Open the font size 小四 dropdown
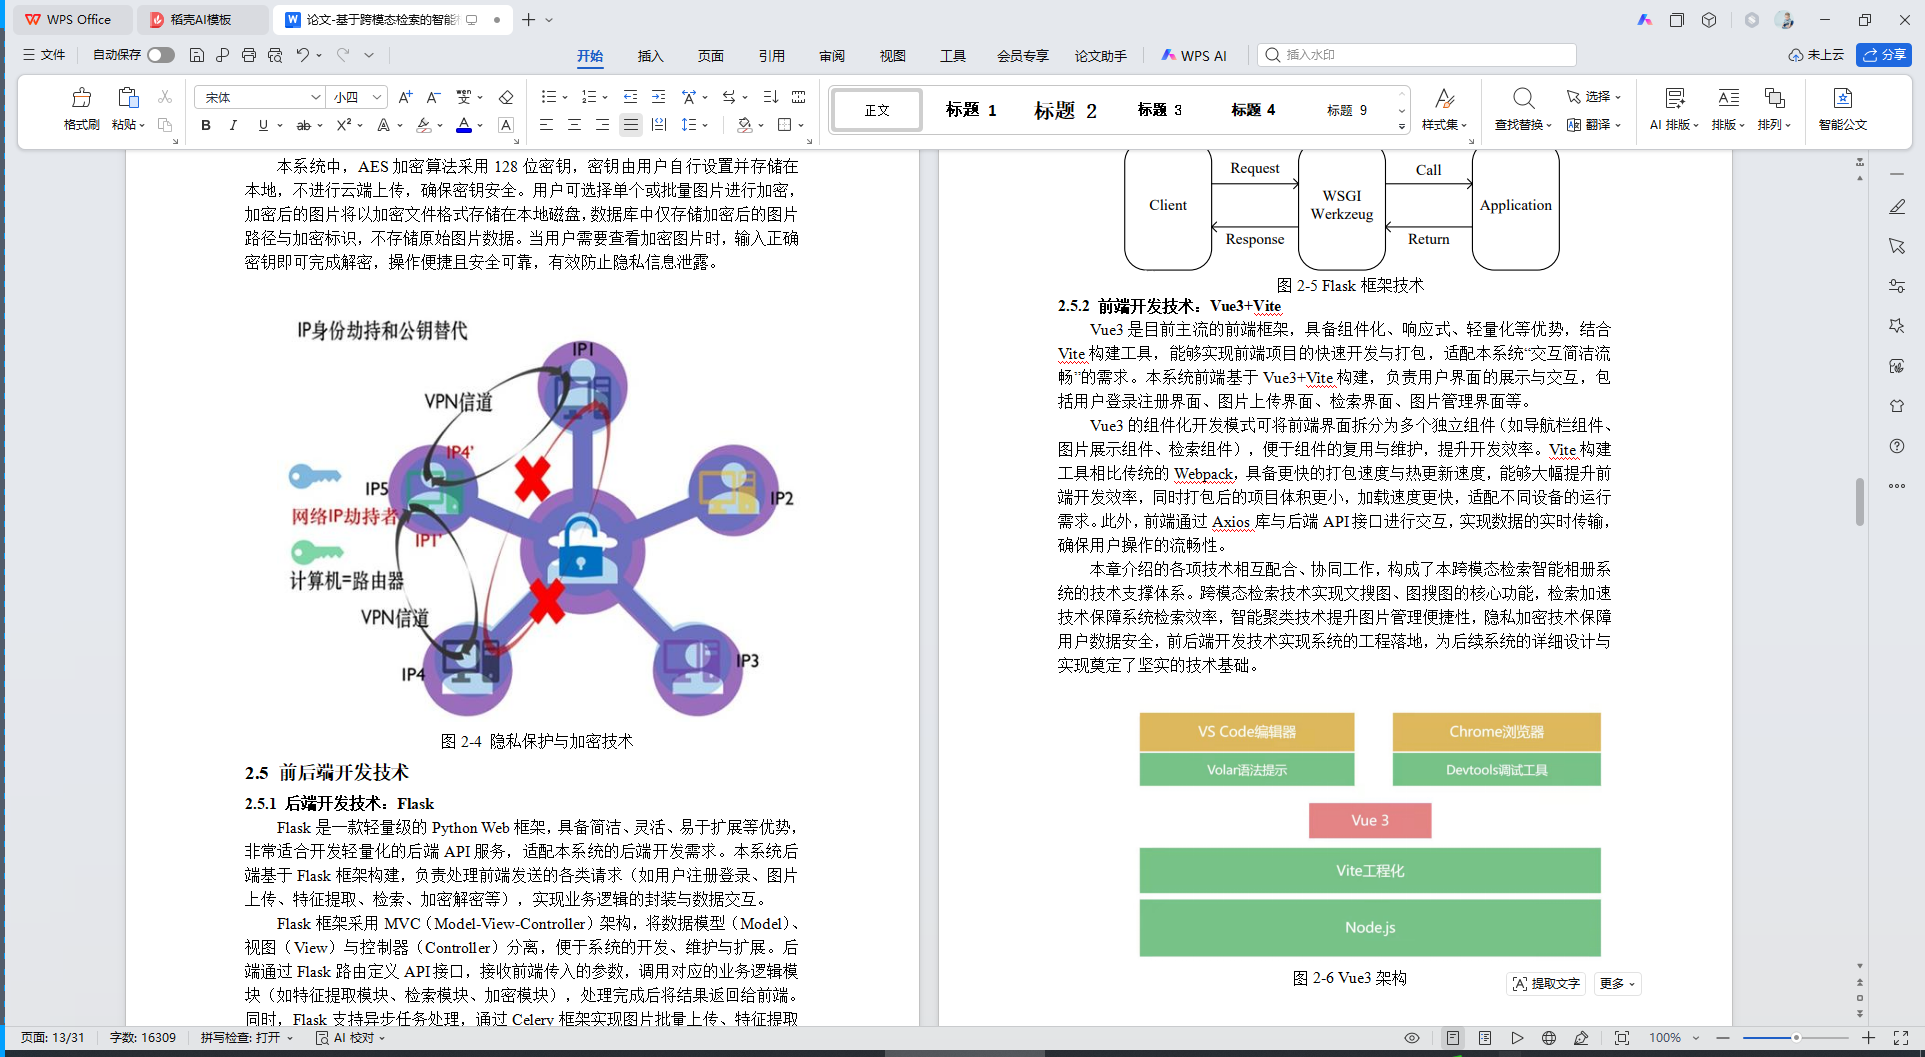The height and width of the screenshot is (1057, 1925). [377, 97]
